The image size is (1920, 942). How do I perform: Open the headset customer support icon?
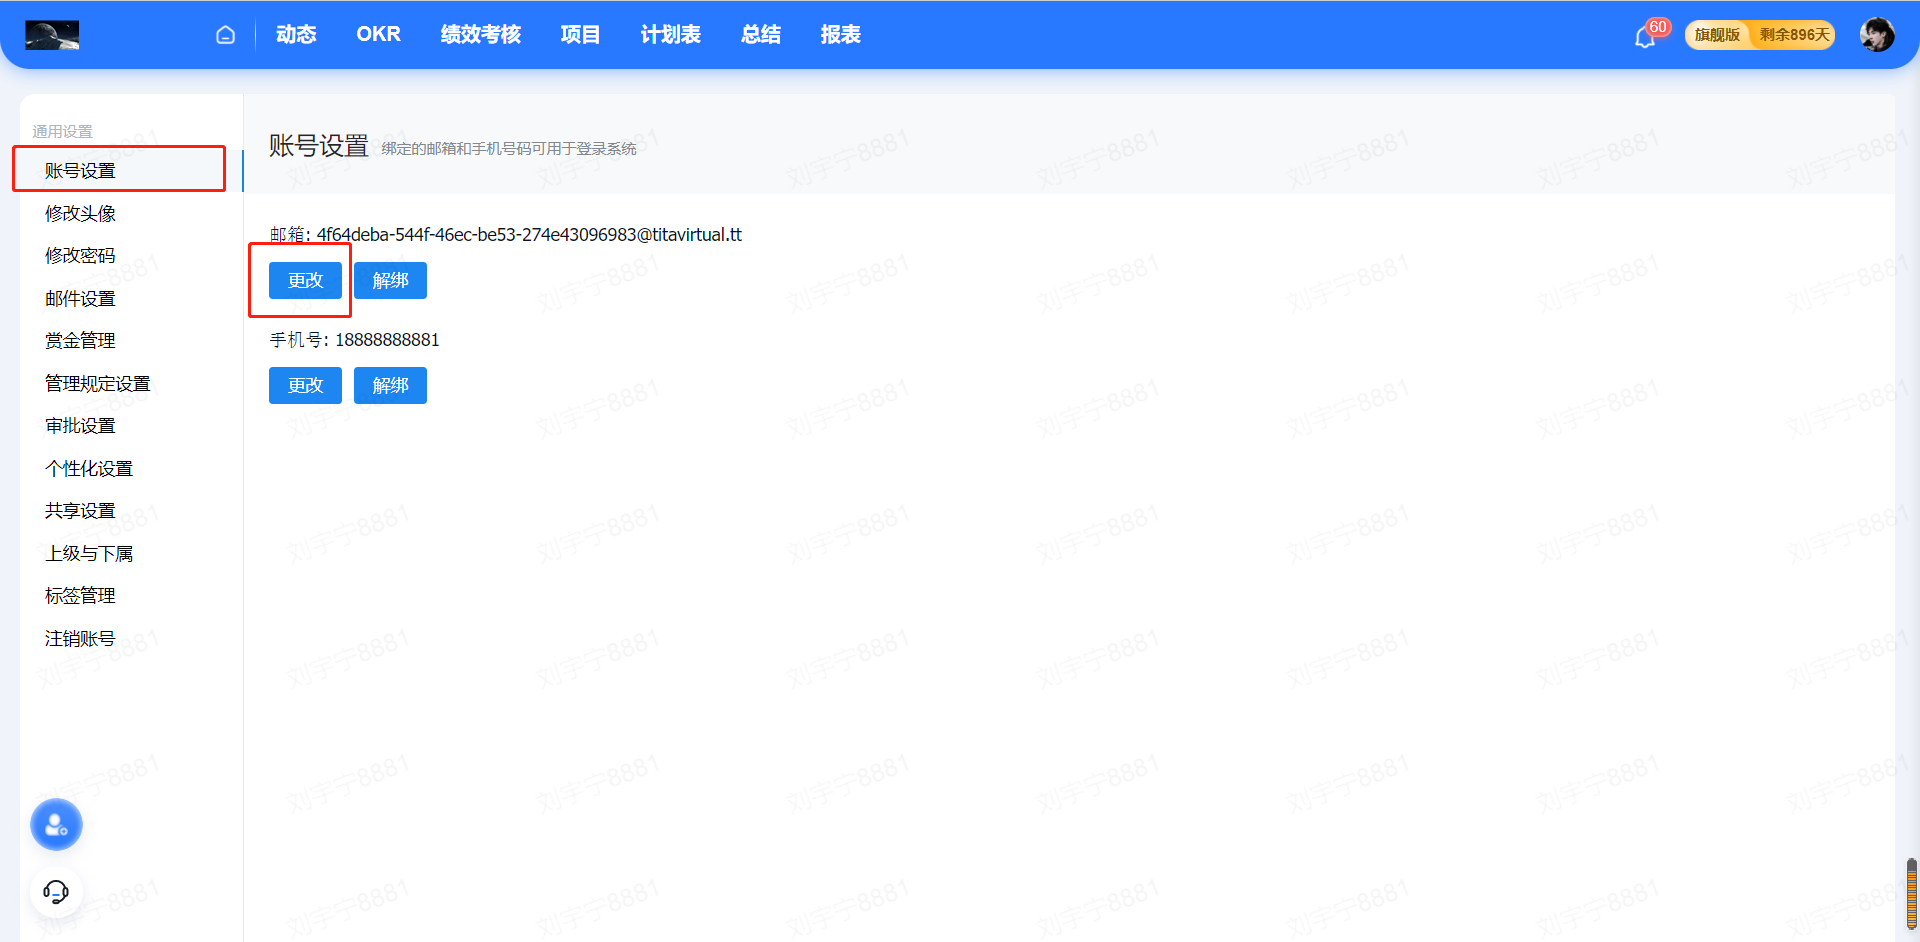coord(56,891)
